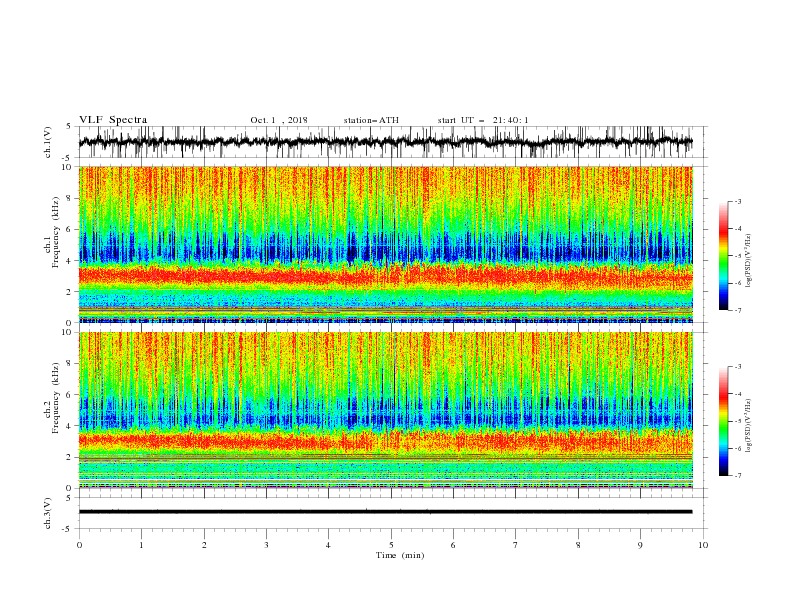Click the ch.2 spectrogram color bar

click(x=723, y=421)
